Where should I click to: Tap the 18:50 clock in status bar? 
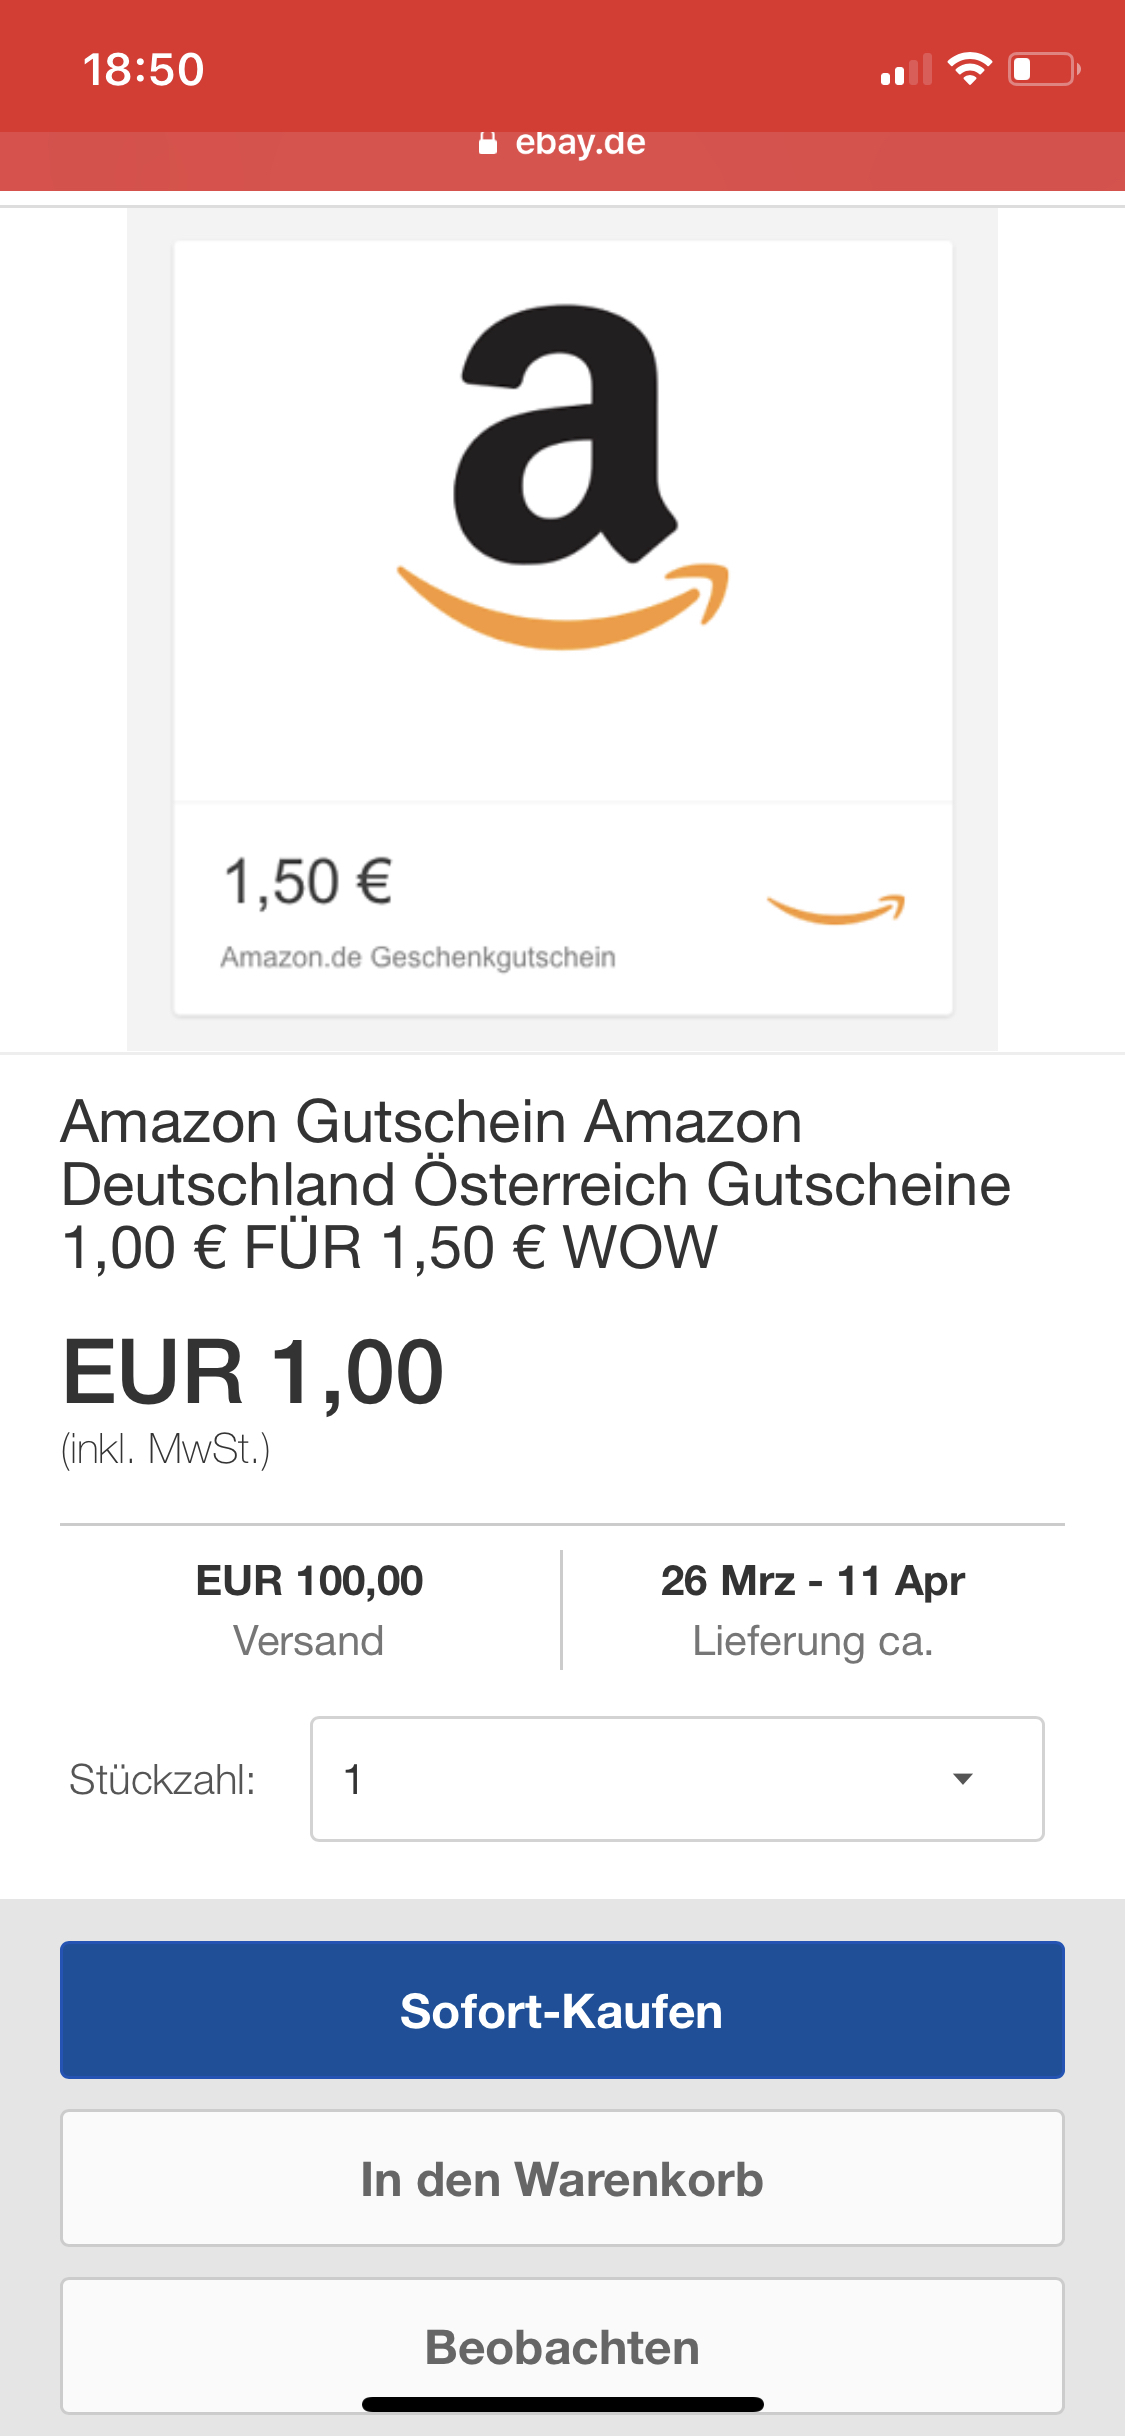pos(143,70)
